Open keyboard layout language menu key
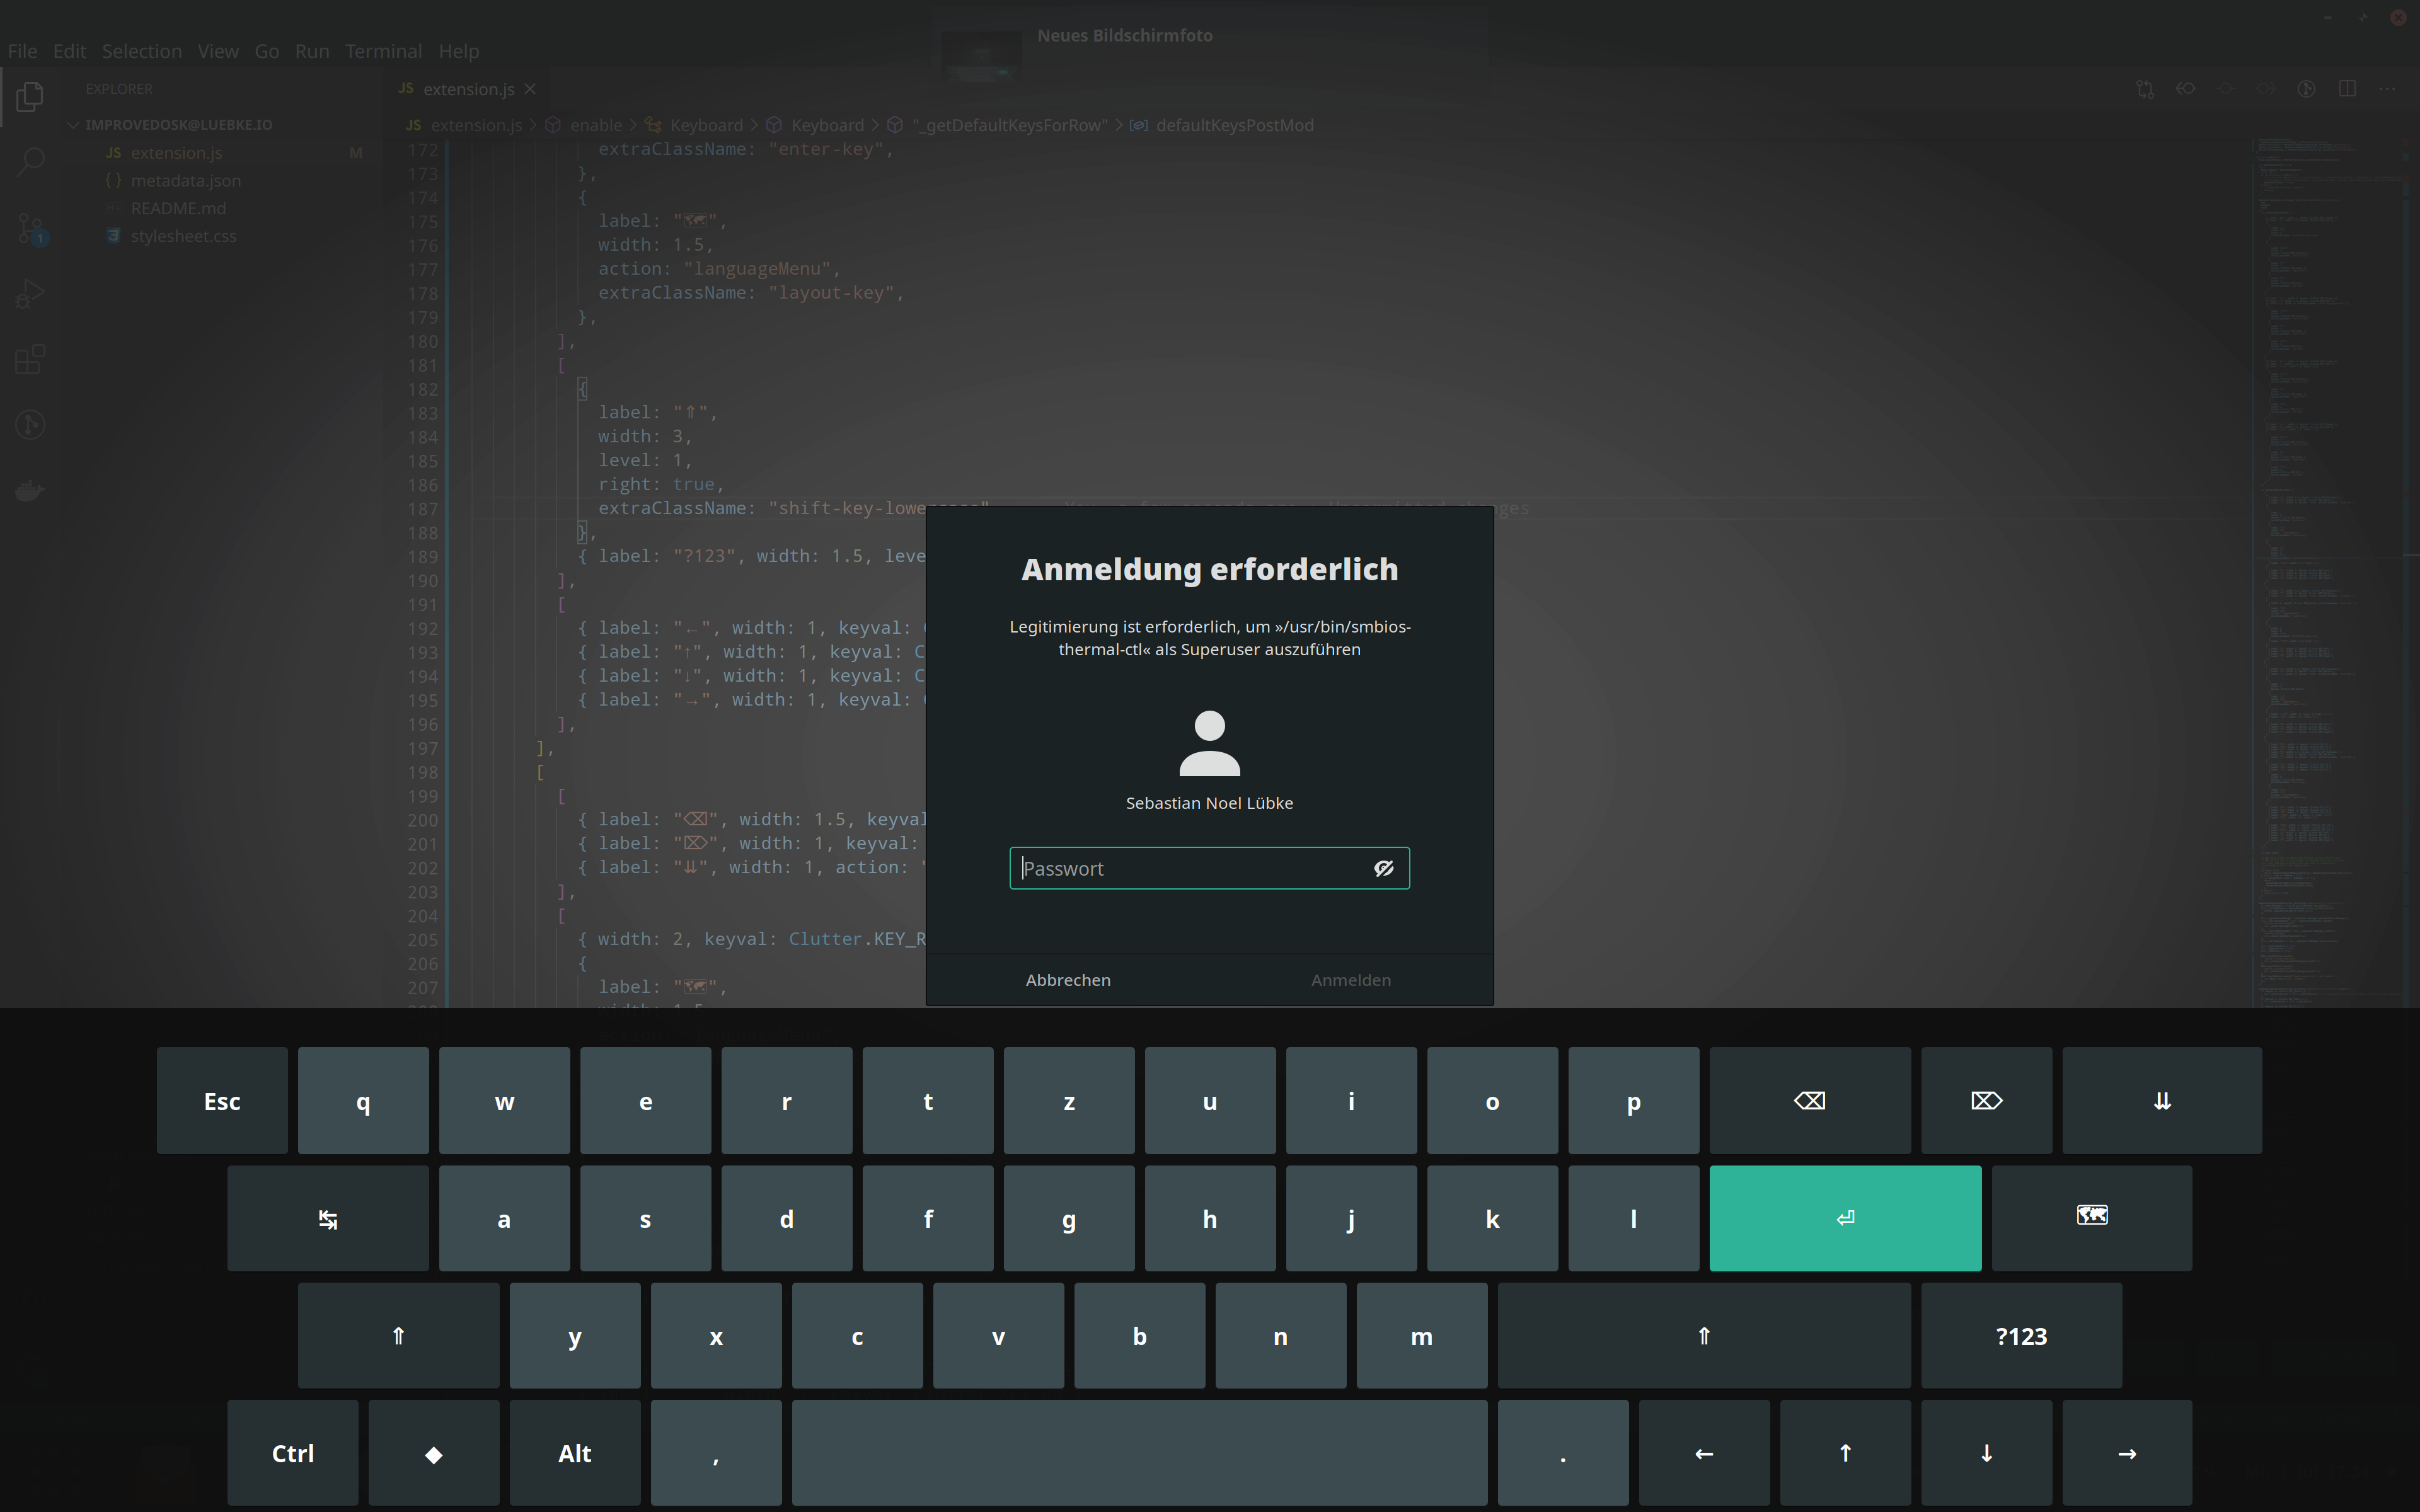Image resolution: width=2420 pixels, height=1512 pixels. pyautogui.click(x=2091, y=1218)
